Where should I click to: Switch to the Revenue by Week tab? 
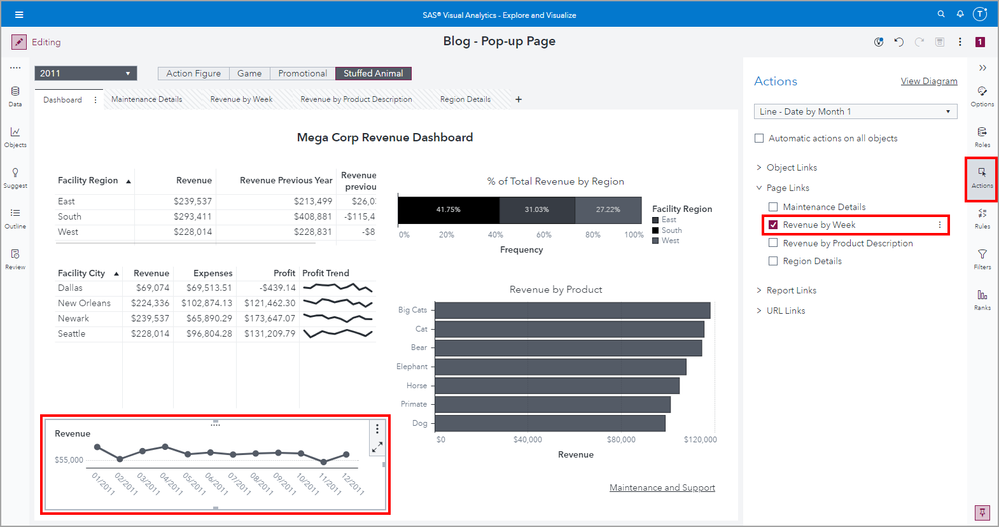[241, 99]
